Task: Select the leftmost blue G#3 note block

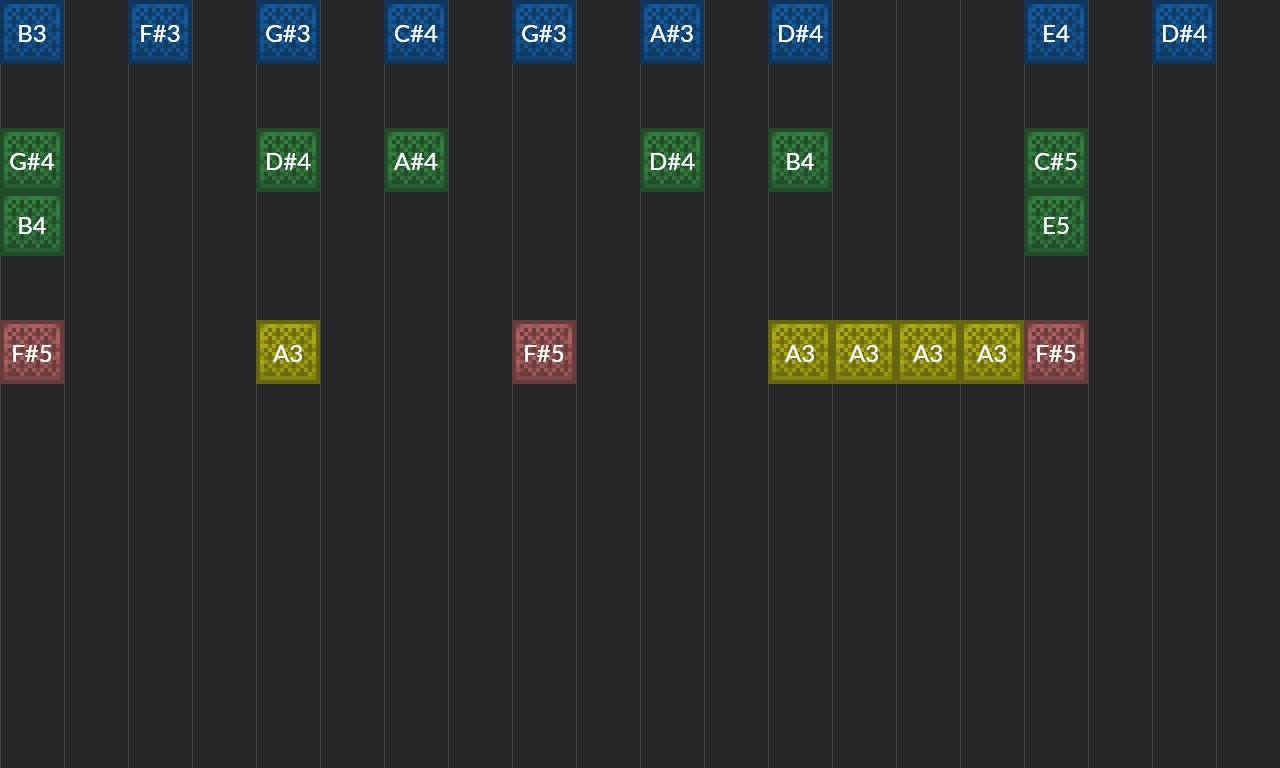Action: [288, 32]
